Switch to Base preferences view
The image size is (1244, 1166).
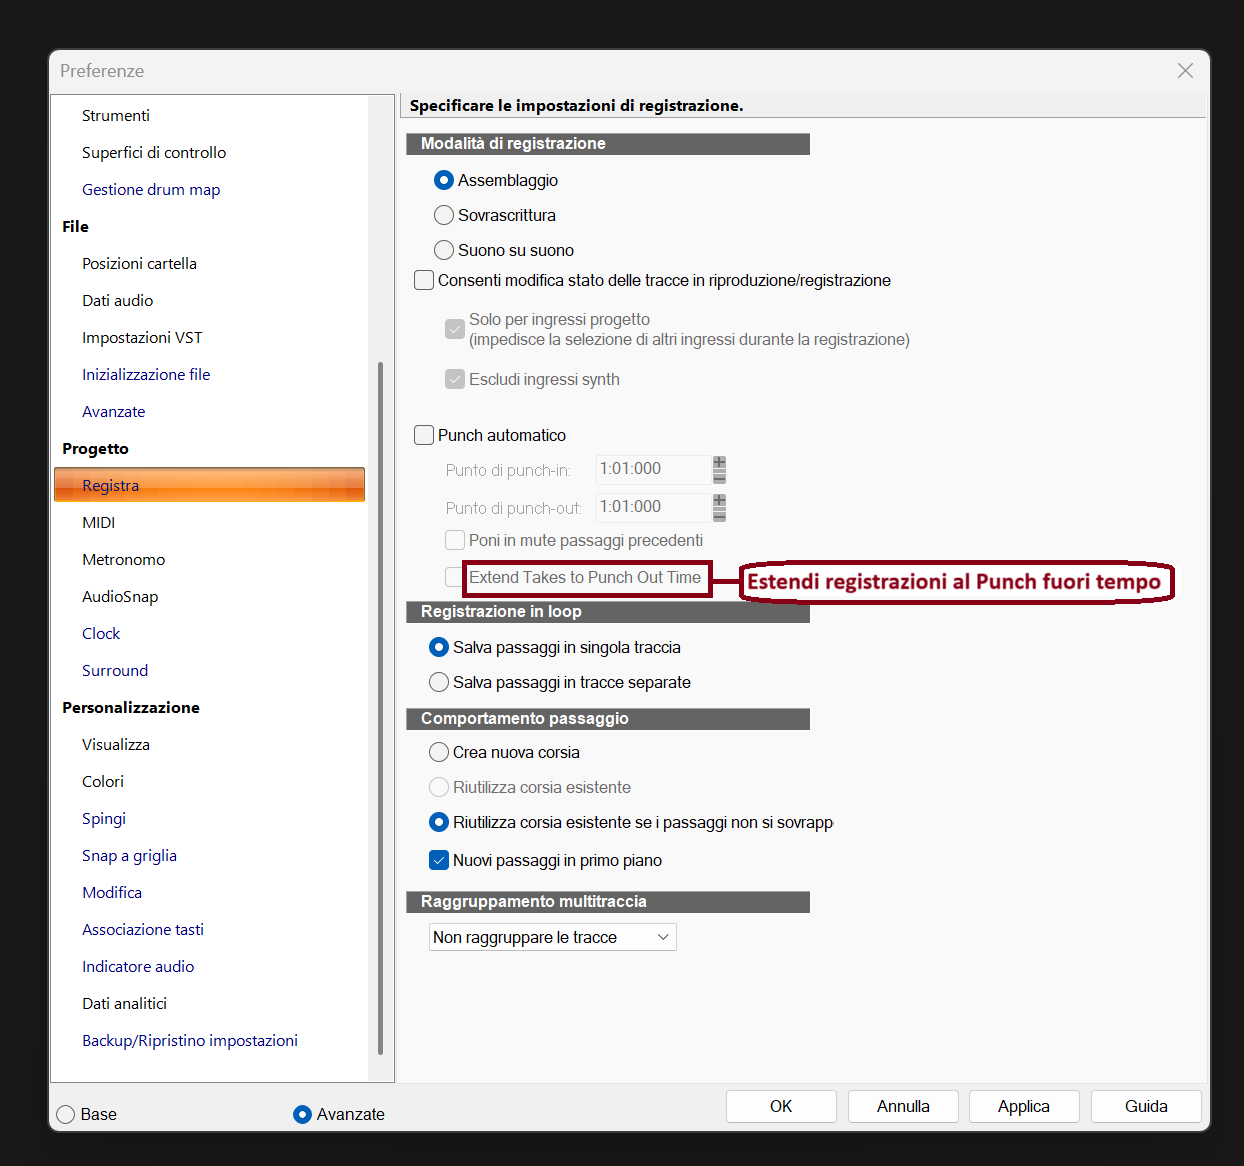(87, 1114)
